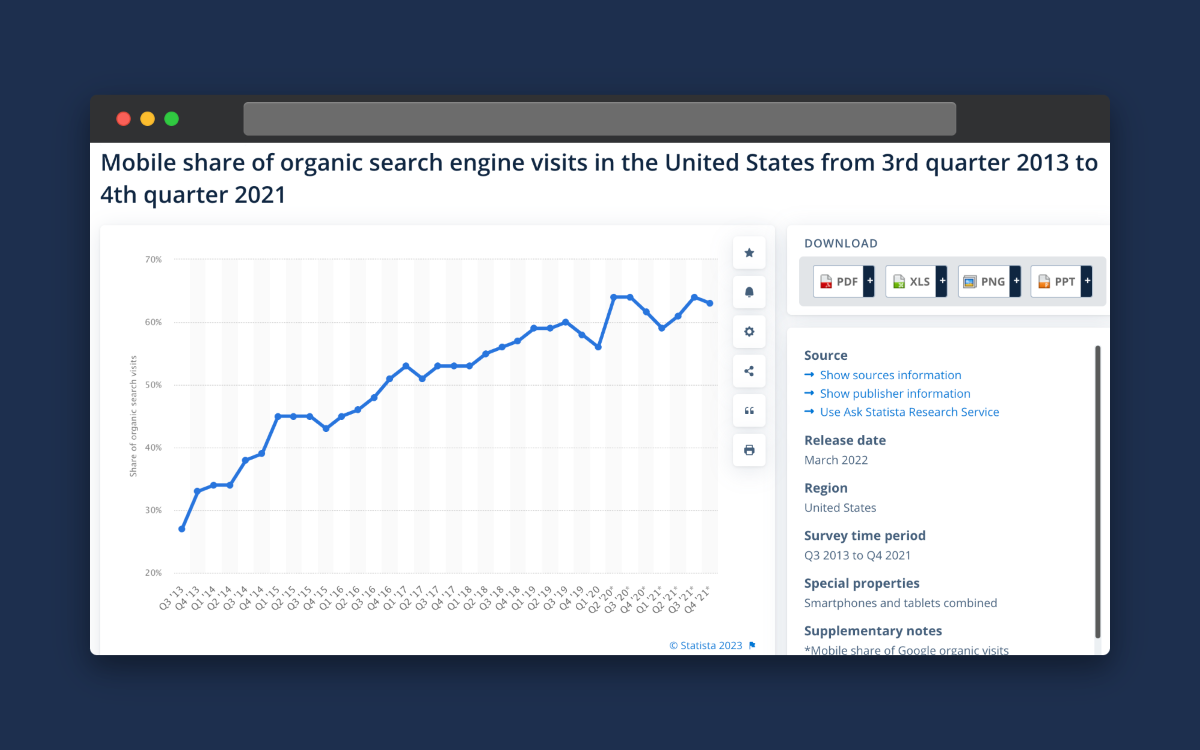The image size is (1200, 750).
Task: Download the chart as PDF
Action: point(838,282)
